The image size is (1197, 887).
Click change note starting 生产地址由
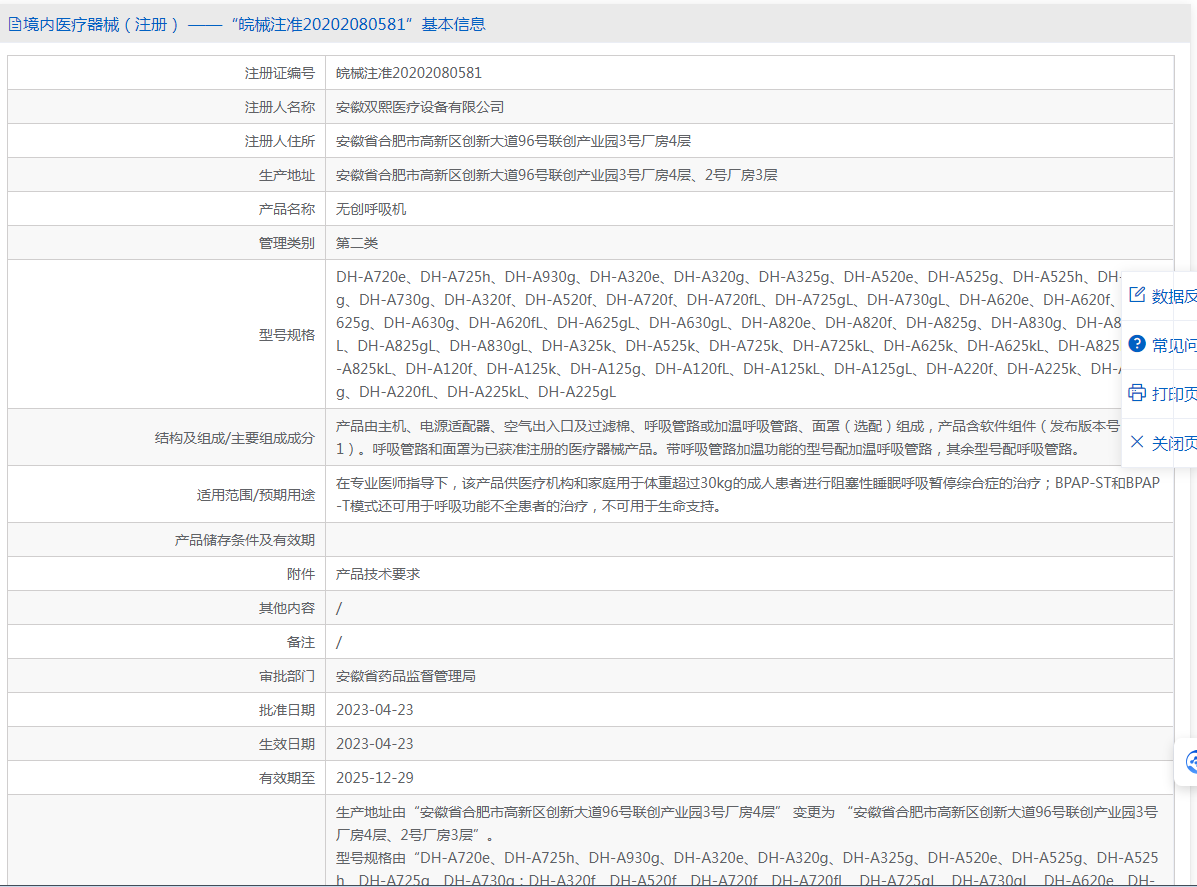pyautogui.click(x=747, y=824)
